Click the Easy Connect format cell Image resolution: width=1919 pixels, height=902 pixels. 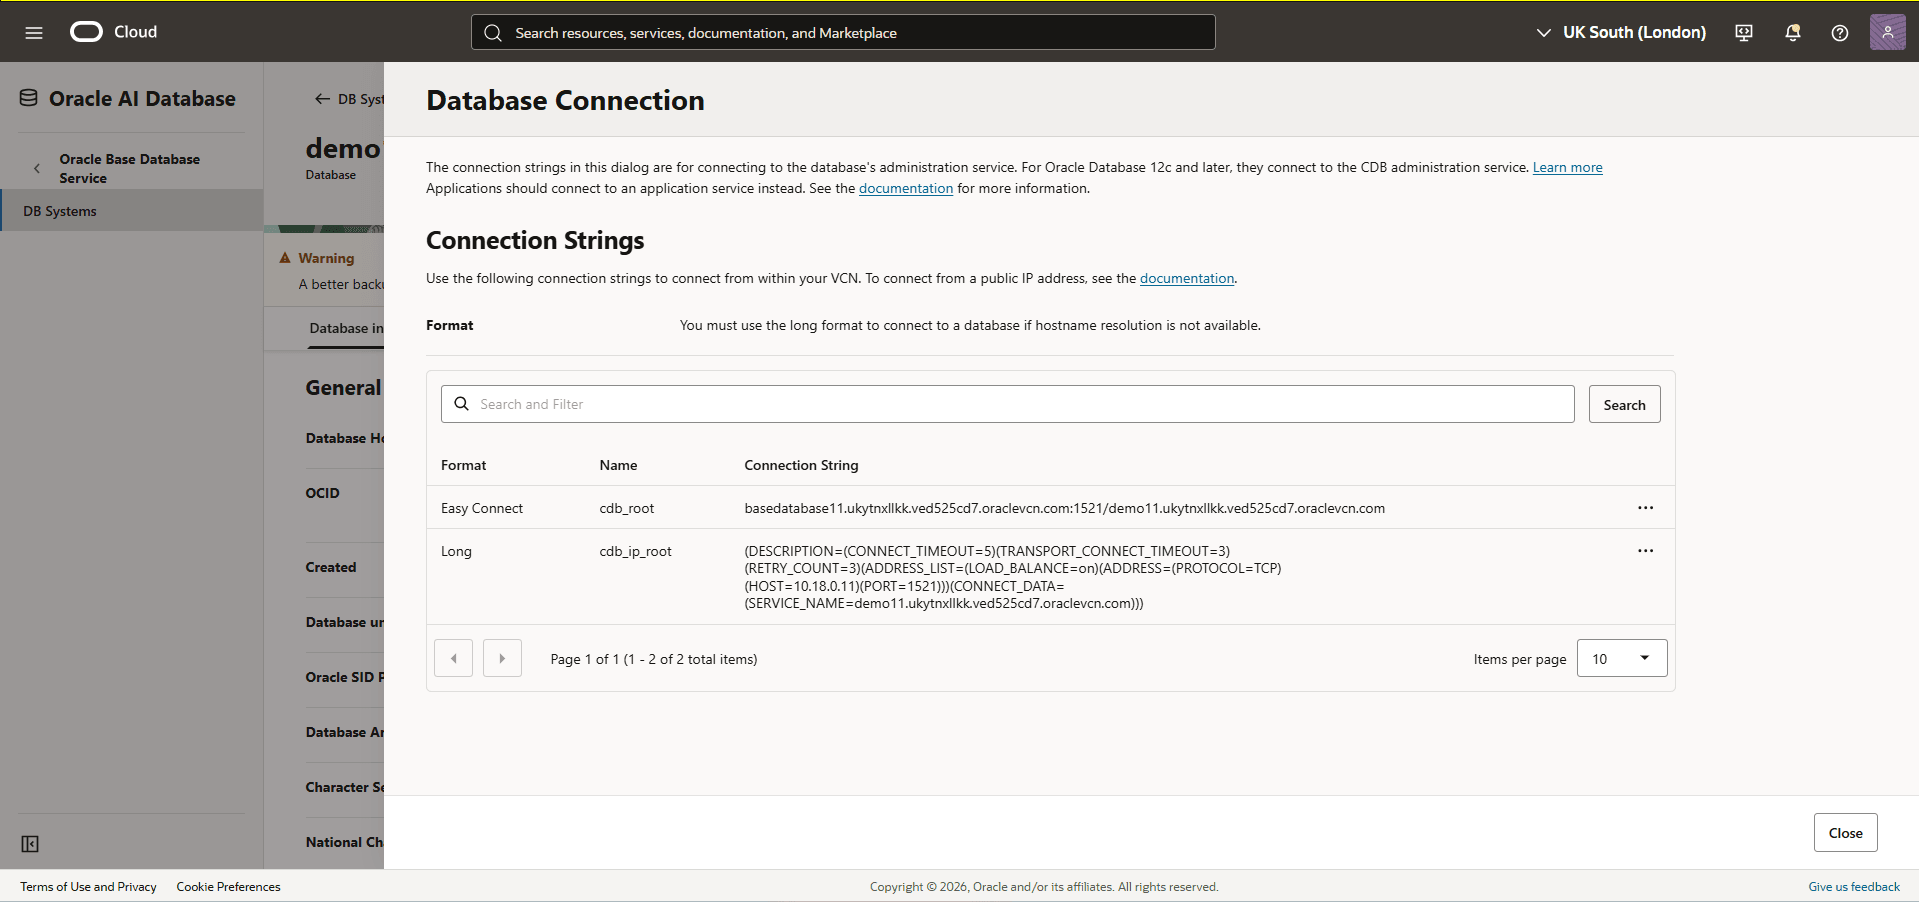(x=482, y=508)
